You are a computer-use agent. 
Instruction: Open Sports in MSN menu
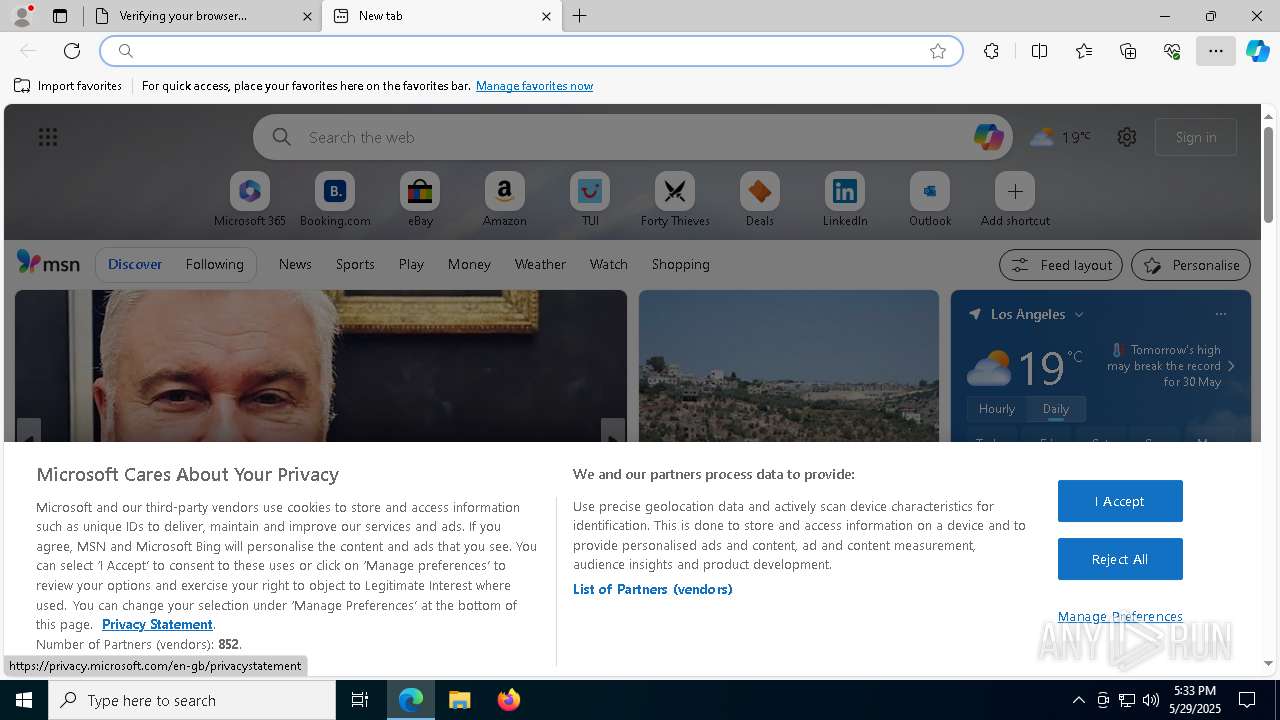pos(355,264)
